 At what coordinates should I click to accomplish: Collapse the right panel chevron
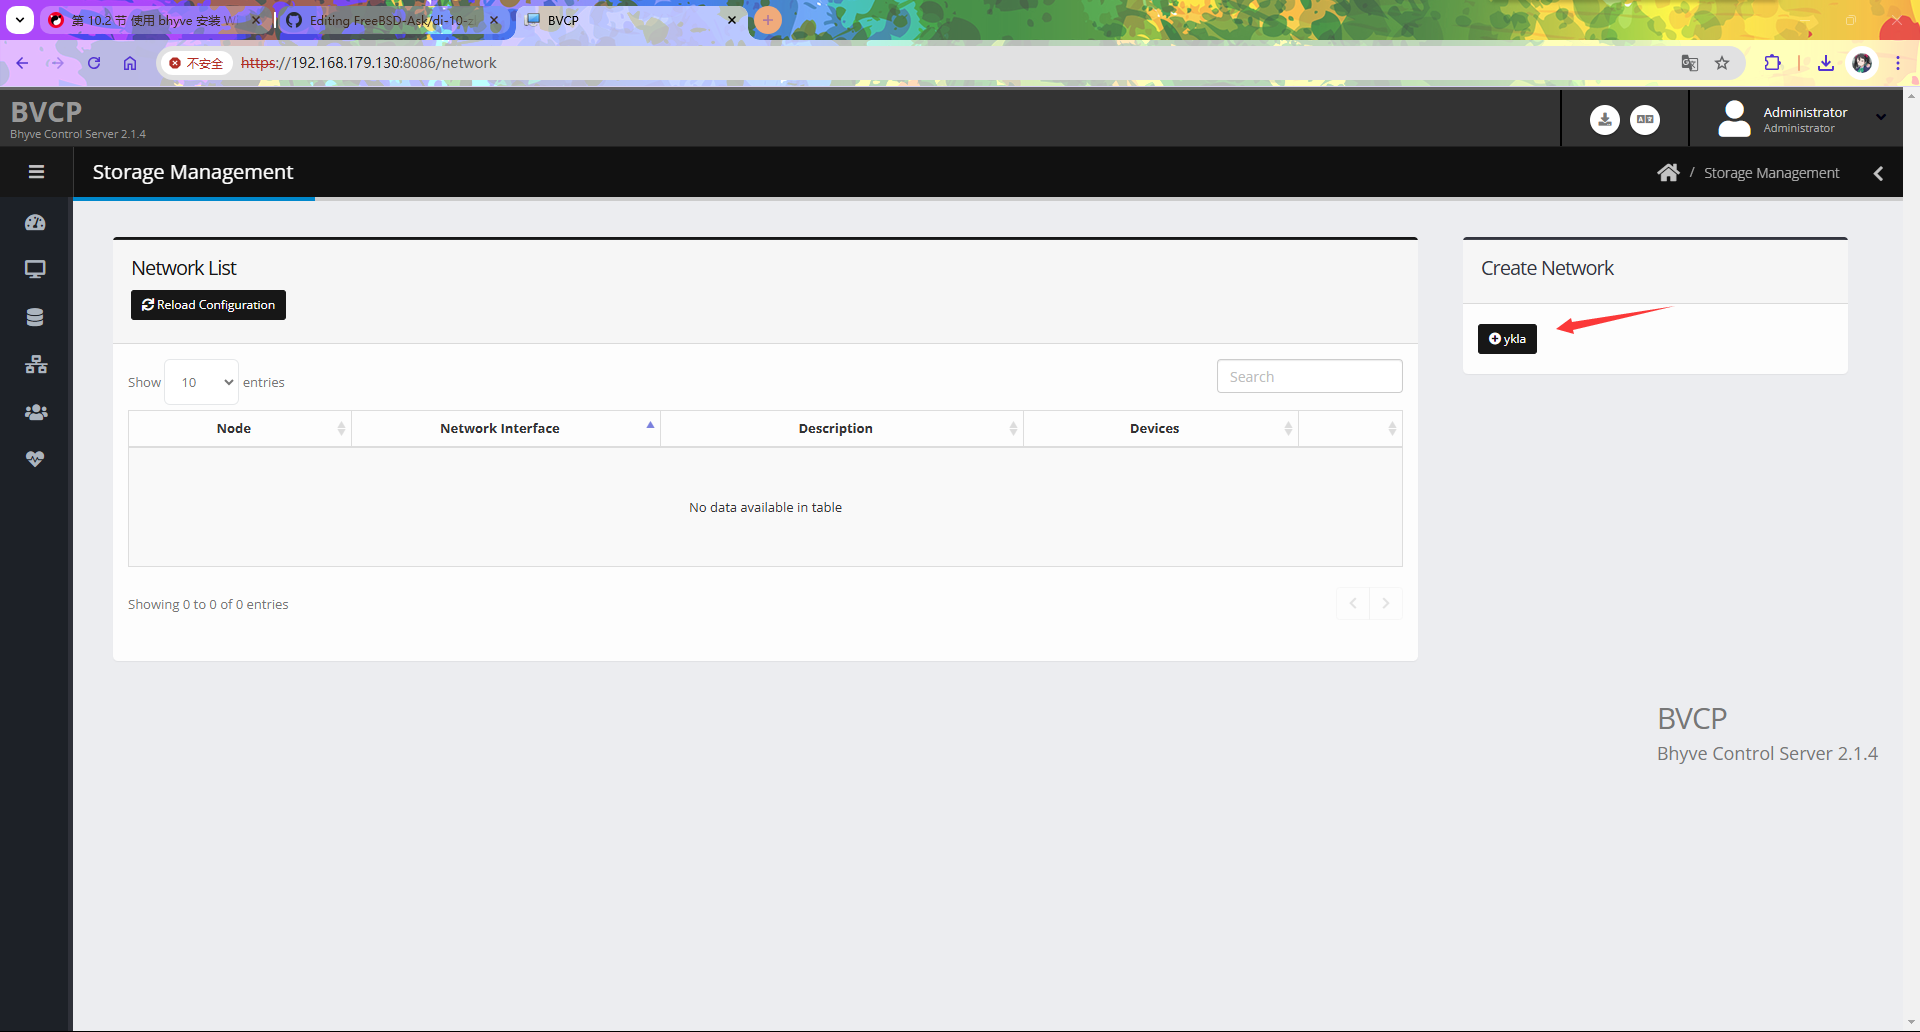click(1878, 173)
